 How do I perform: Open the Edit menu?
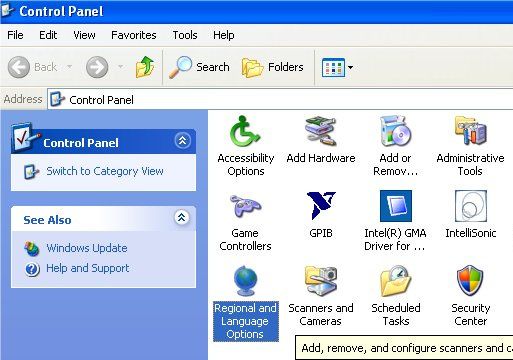[x=48, y=35]
